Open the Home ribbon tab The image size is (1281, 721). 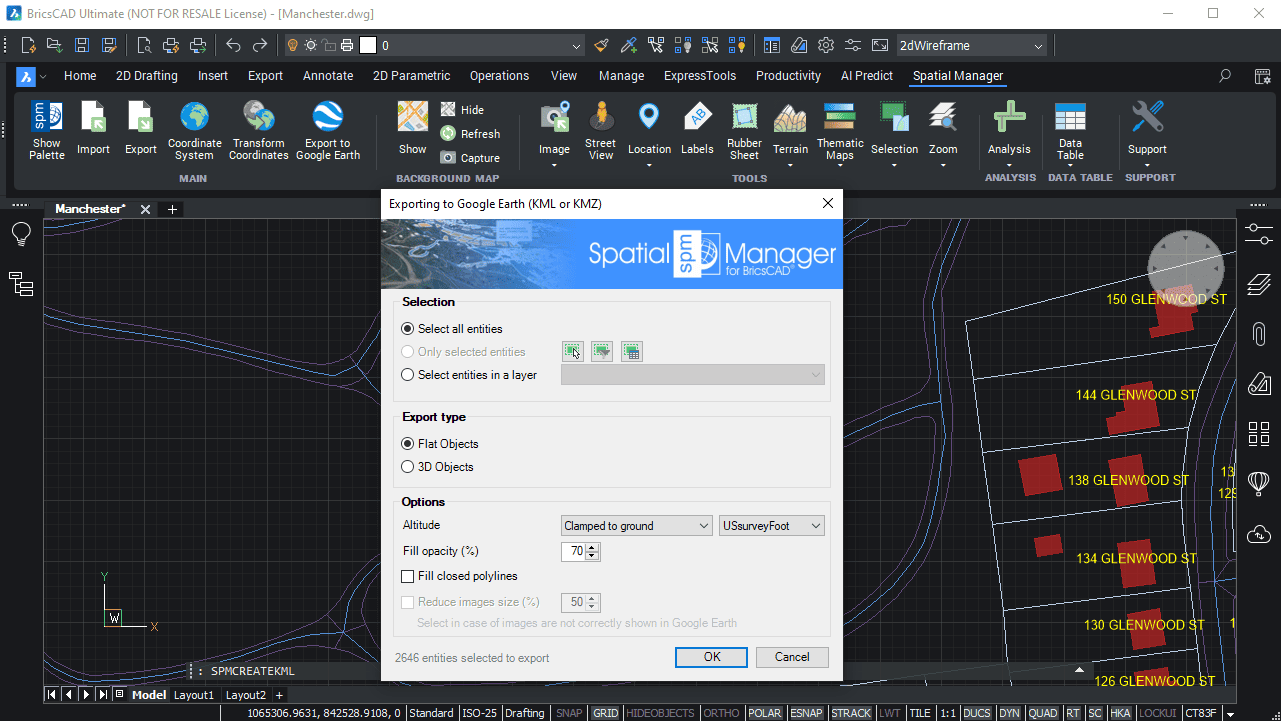80,76
